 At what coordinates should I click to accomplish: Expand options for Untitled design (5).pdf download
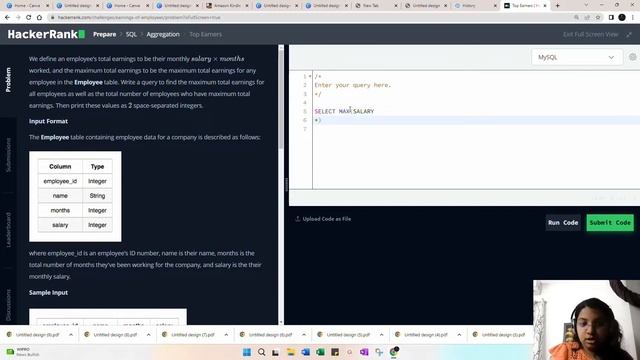(x=381, y=335)
